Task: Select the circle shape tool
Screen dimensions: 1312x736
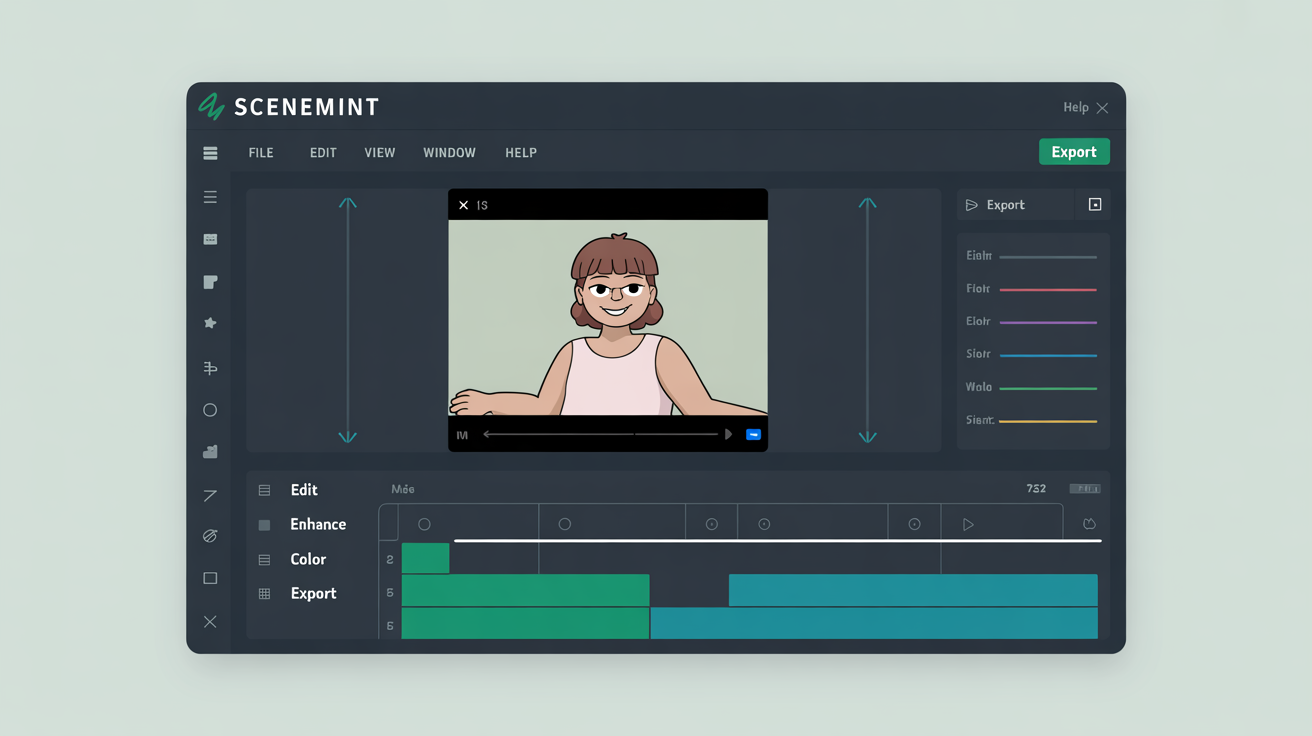Action: tap(210, 410)
